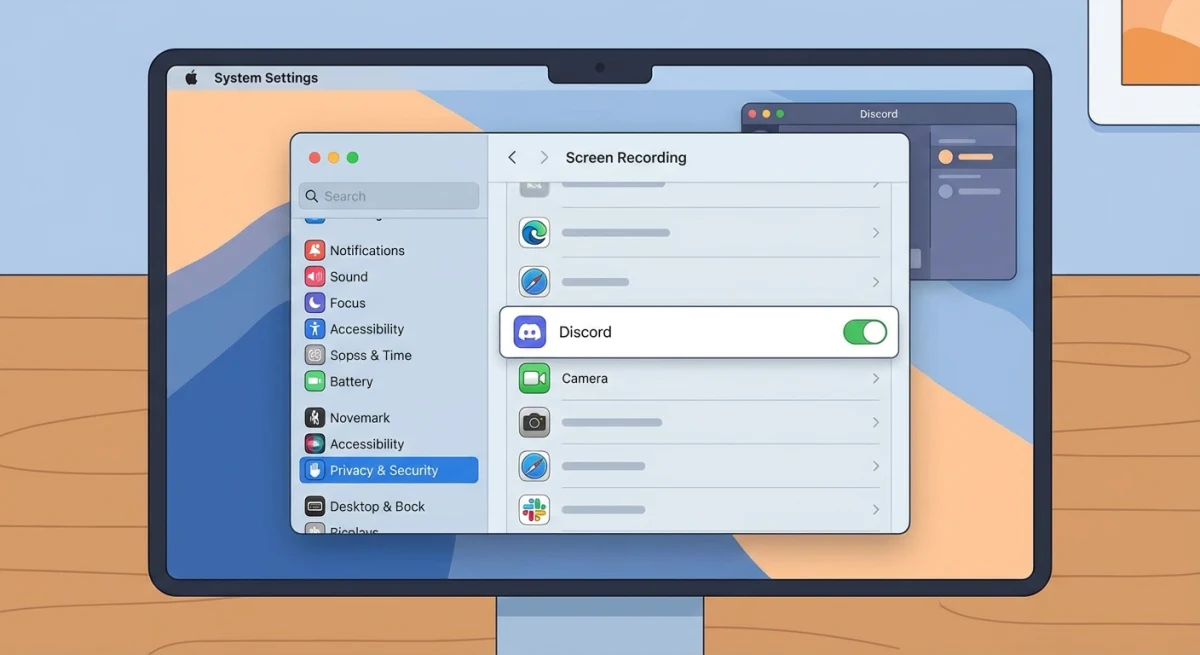
Task: Click the Desktop & Bock icon
Action: (315, 506)
